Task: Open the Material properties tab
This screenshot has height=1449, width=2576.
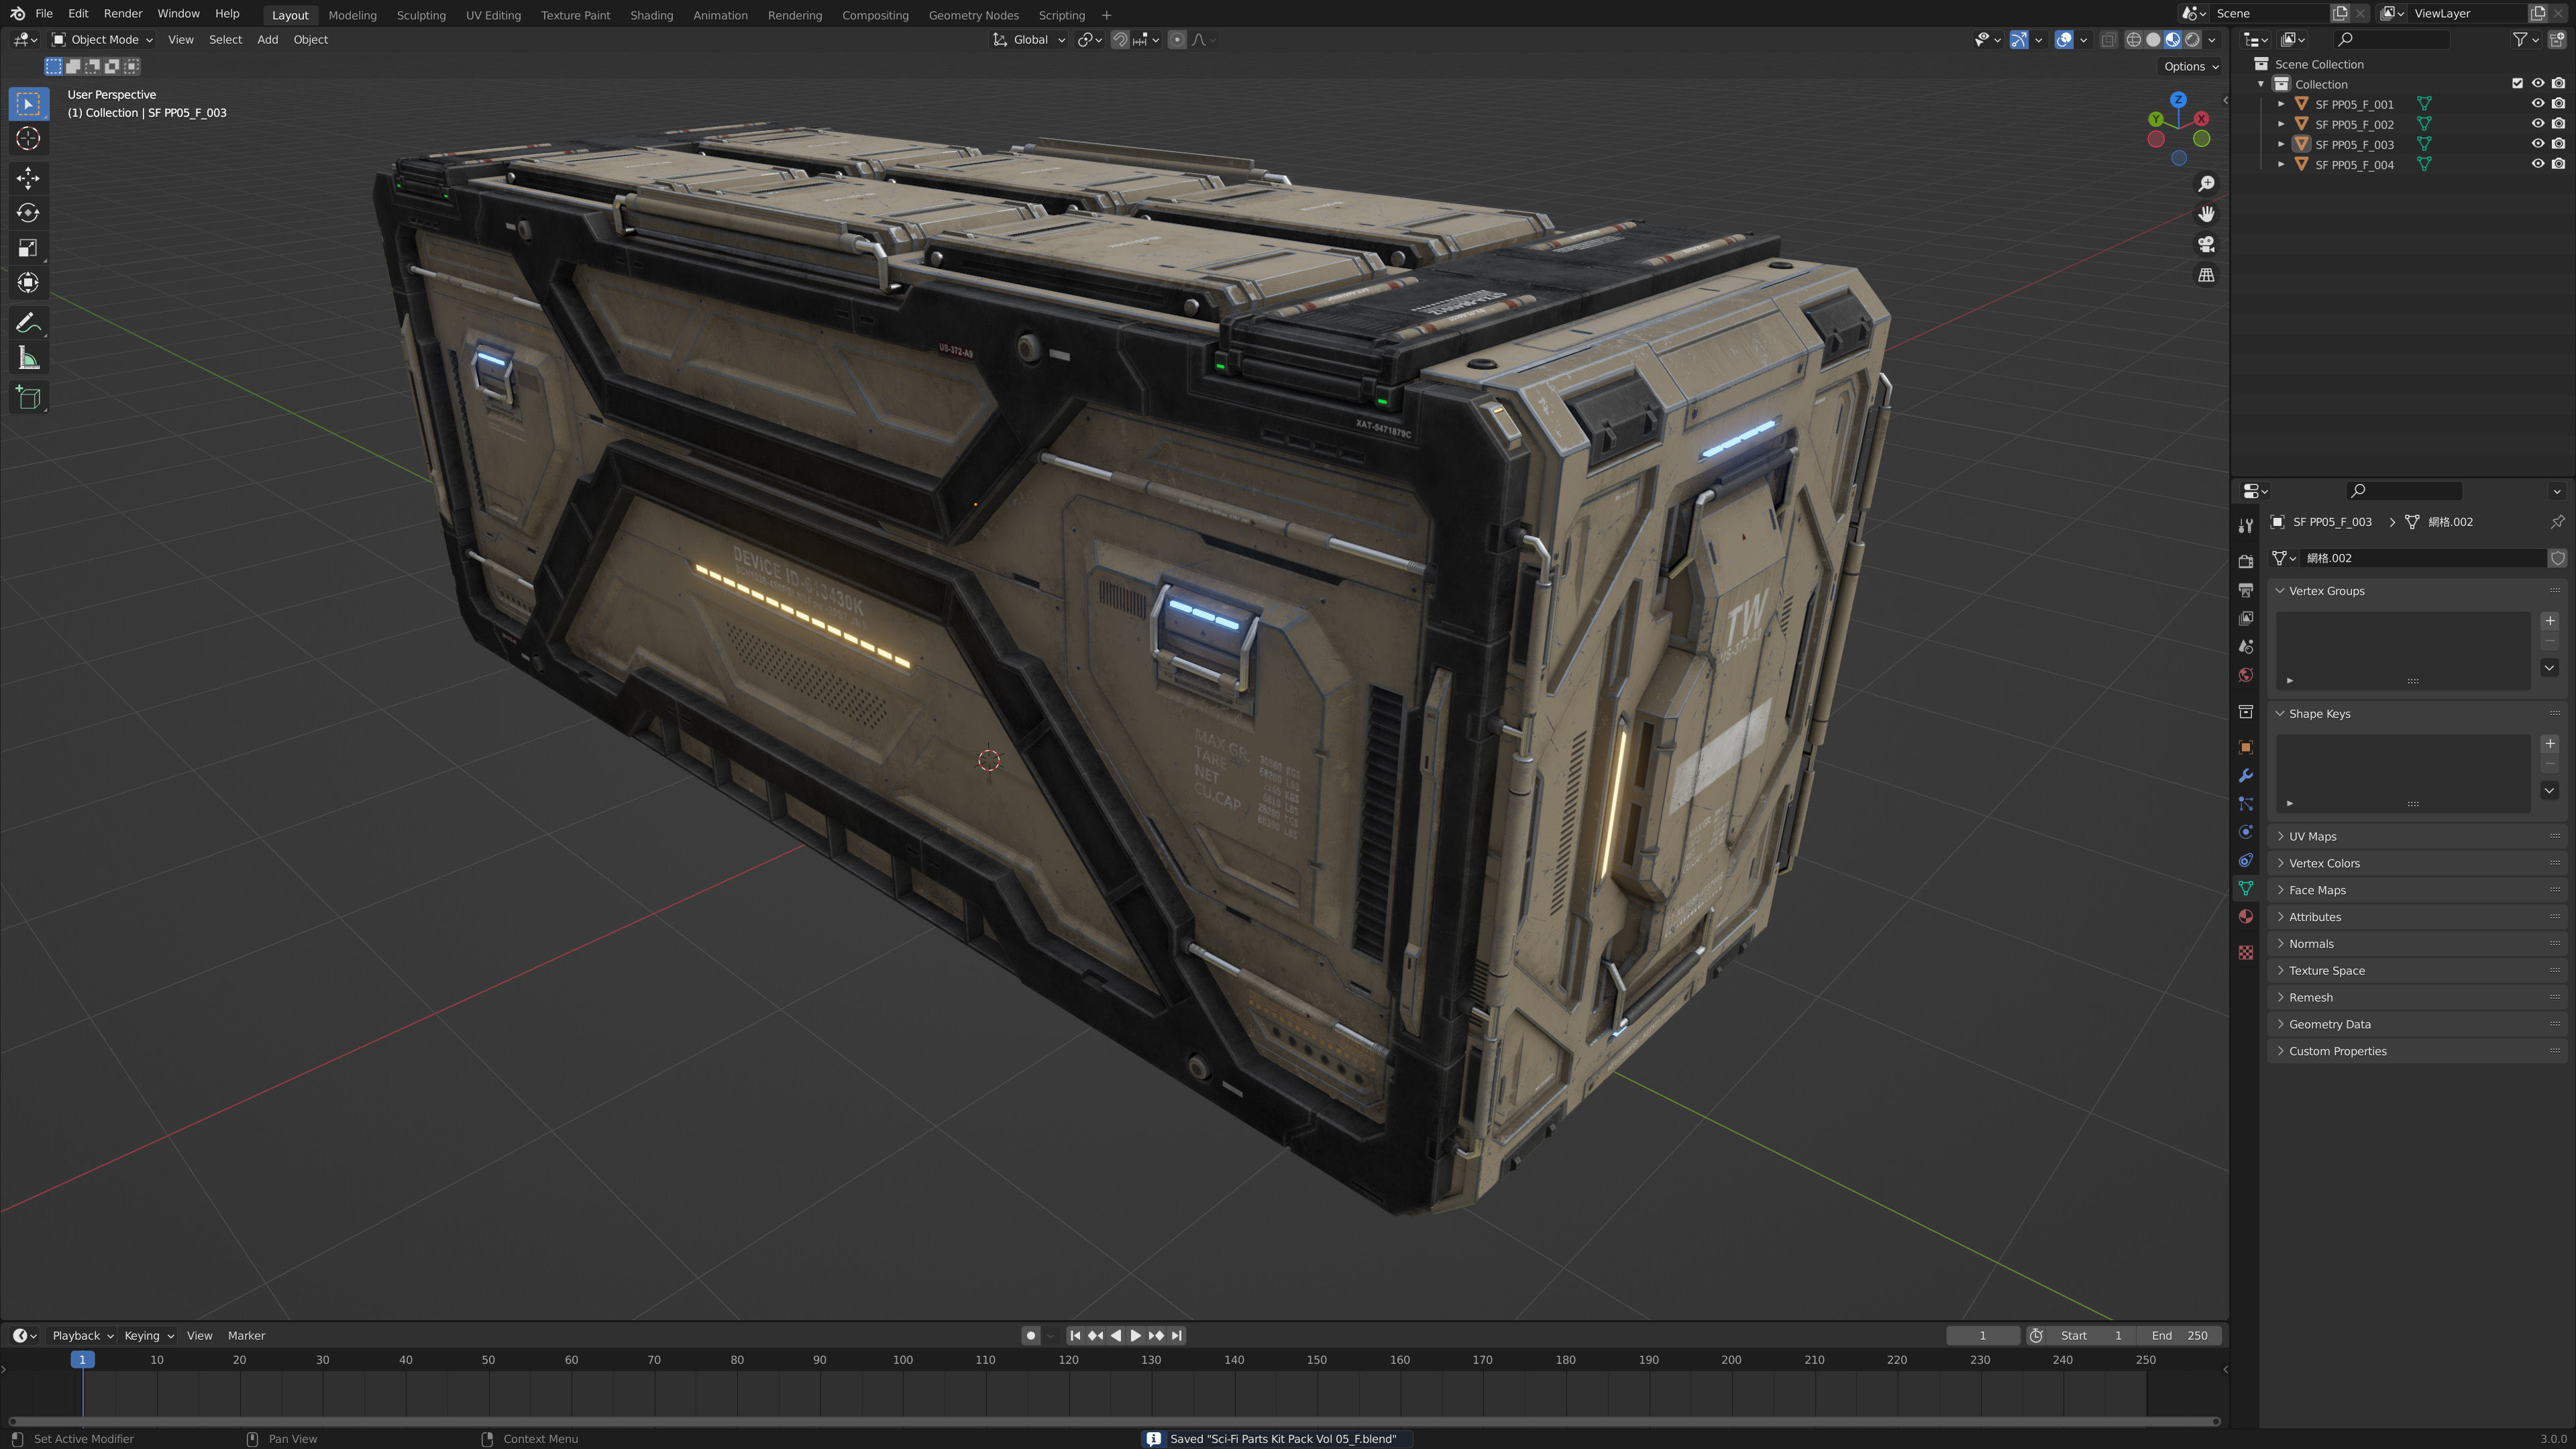Action: point(2246,916)
